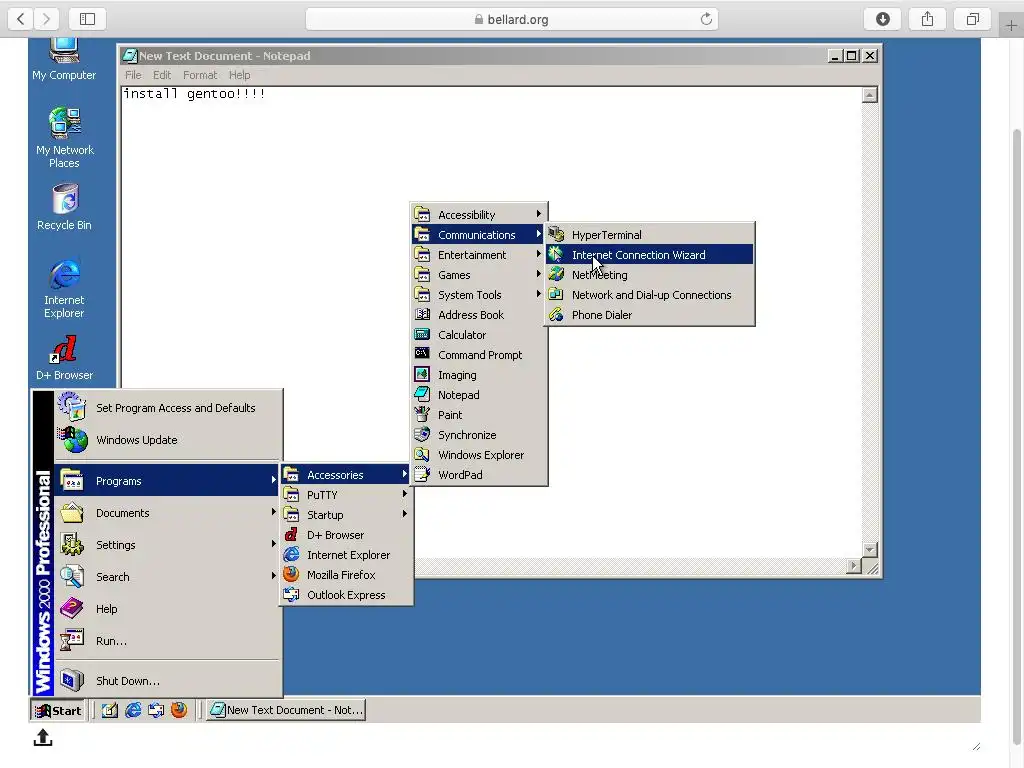The height and width of the screenshot is (768, 1024).
Task: Click Show Desktop quick launch icon
Action: [110, 710]
